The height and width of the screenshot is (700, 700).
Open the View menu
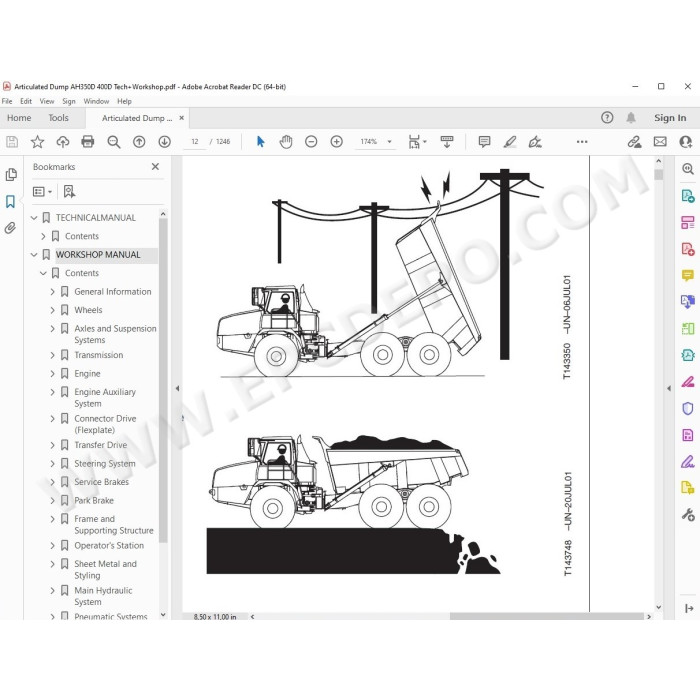[x=47, y=101]
